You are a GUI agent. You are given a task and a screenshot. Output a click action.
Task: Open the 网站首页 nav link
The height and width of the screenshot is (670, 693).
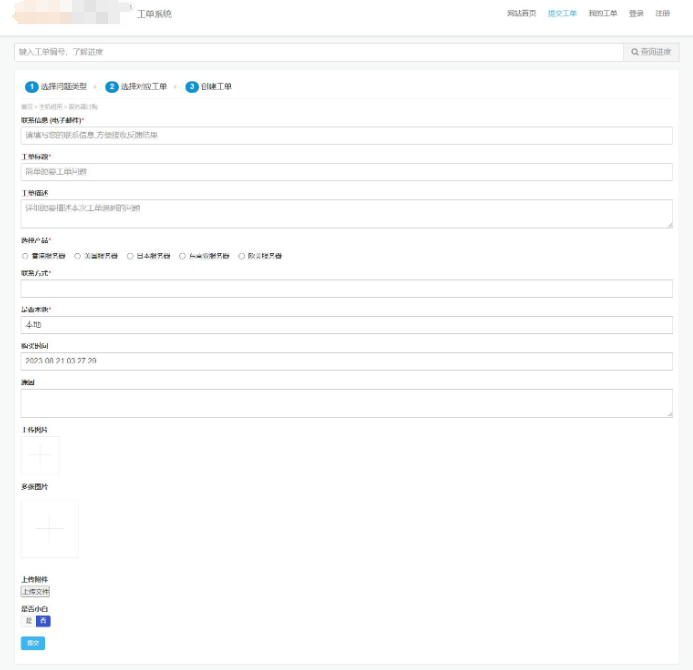[x=521, y=14]
